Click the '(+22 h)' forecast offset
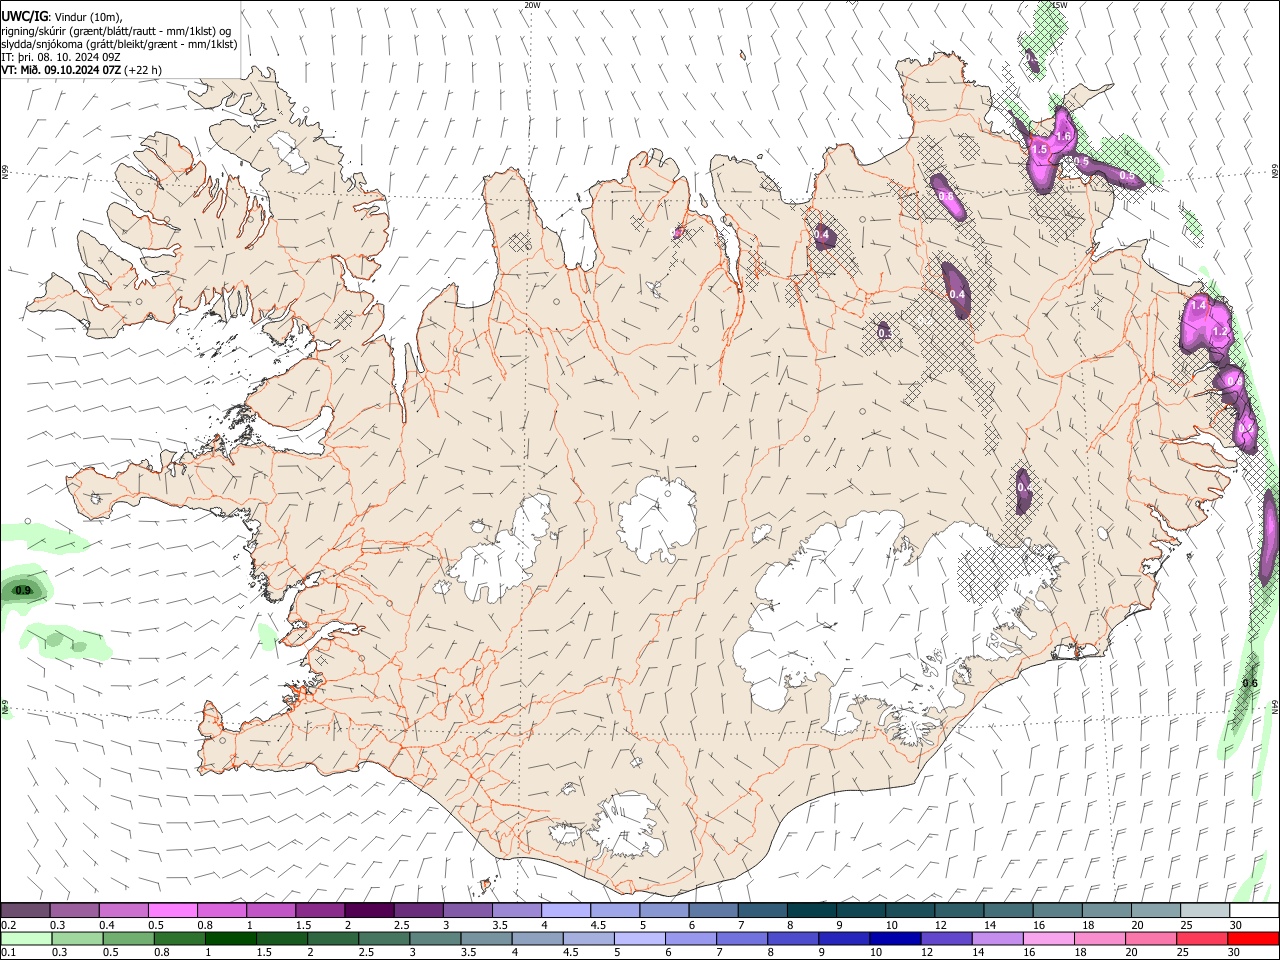This screenshot has width=1280, height=960. coord(144,70)
